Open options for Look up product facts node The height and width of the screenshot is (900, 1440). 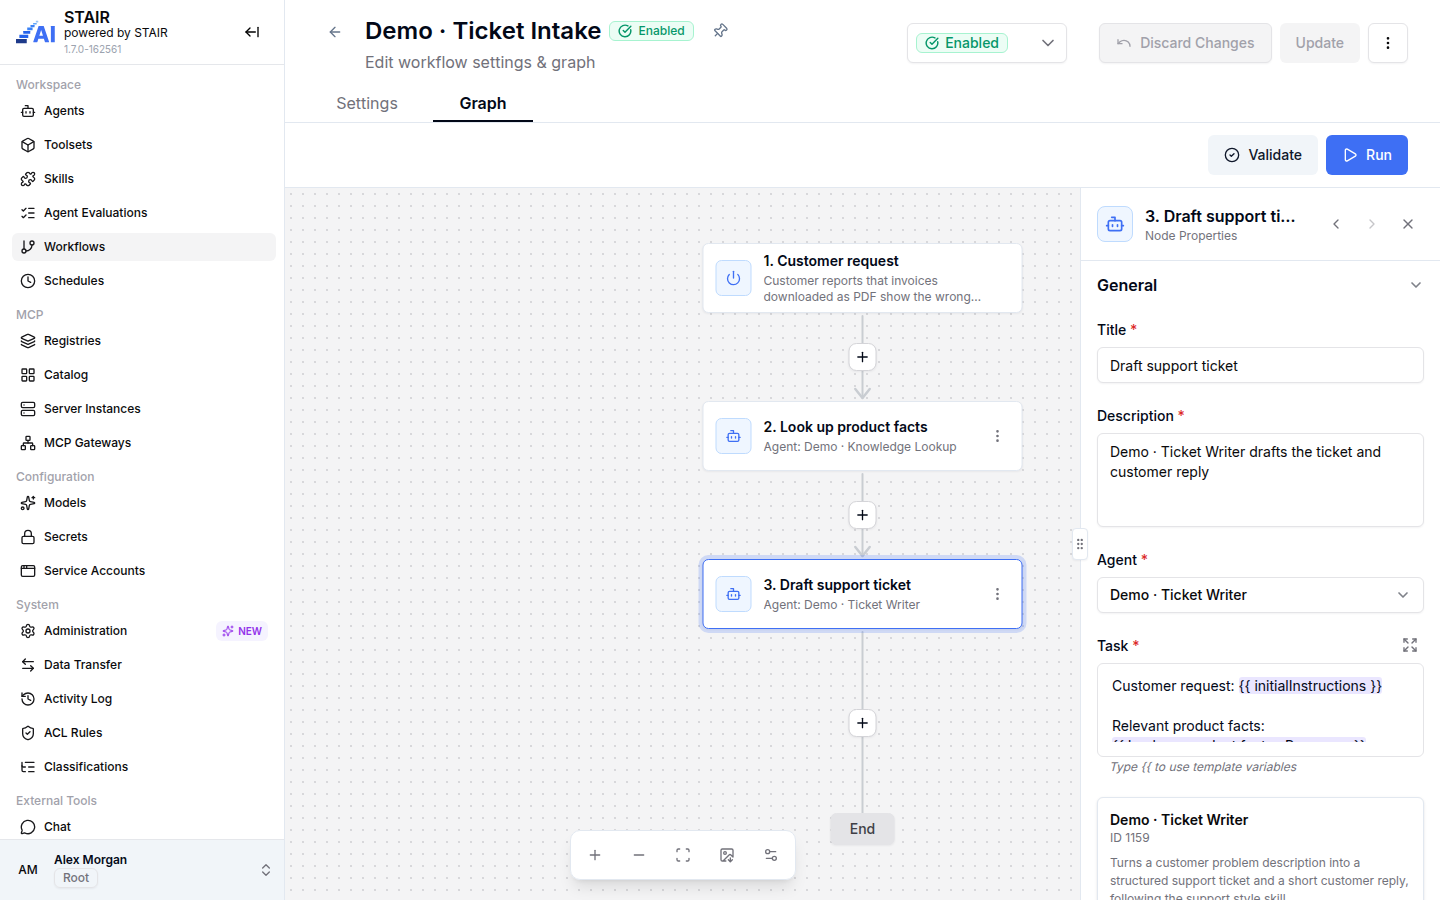(x=997, y=436)
